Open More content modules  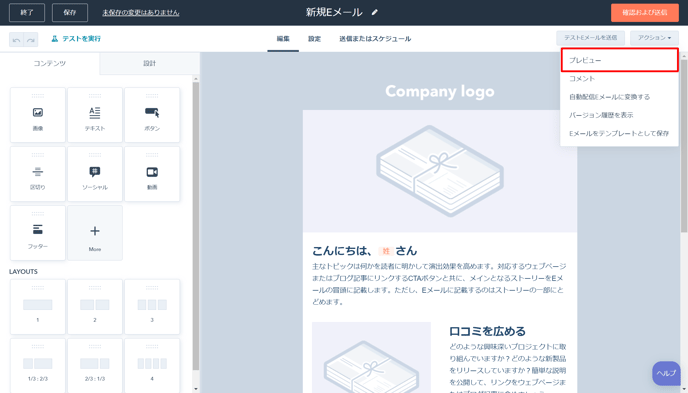(x=95, y=233)
